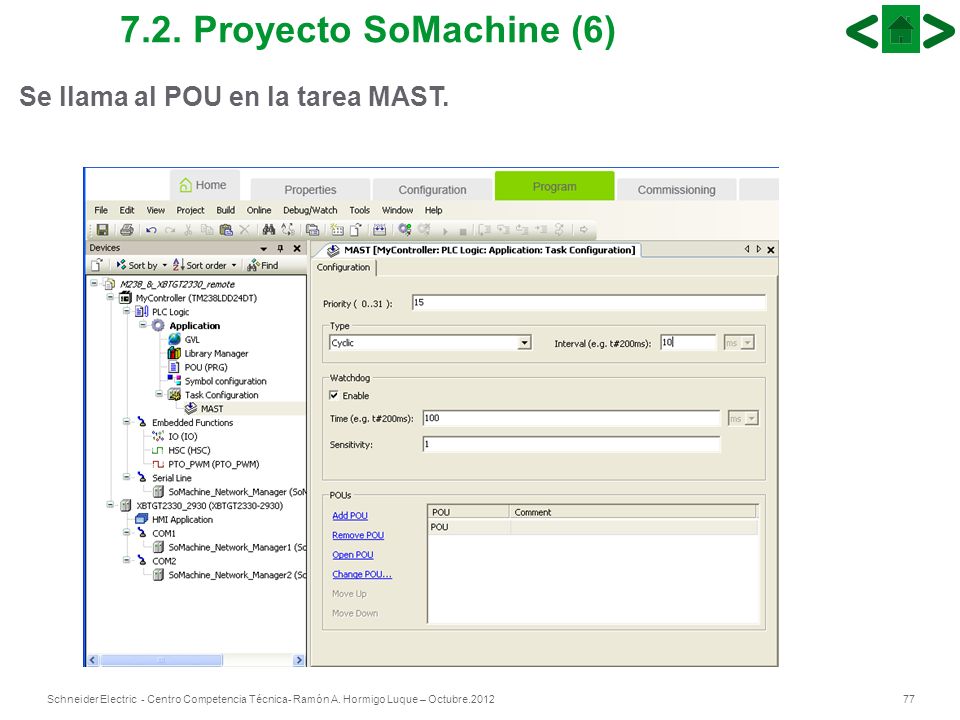Open the Online menu
This screenshot has width=960, height=720.
click(259, 210)
